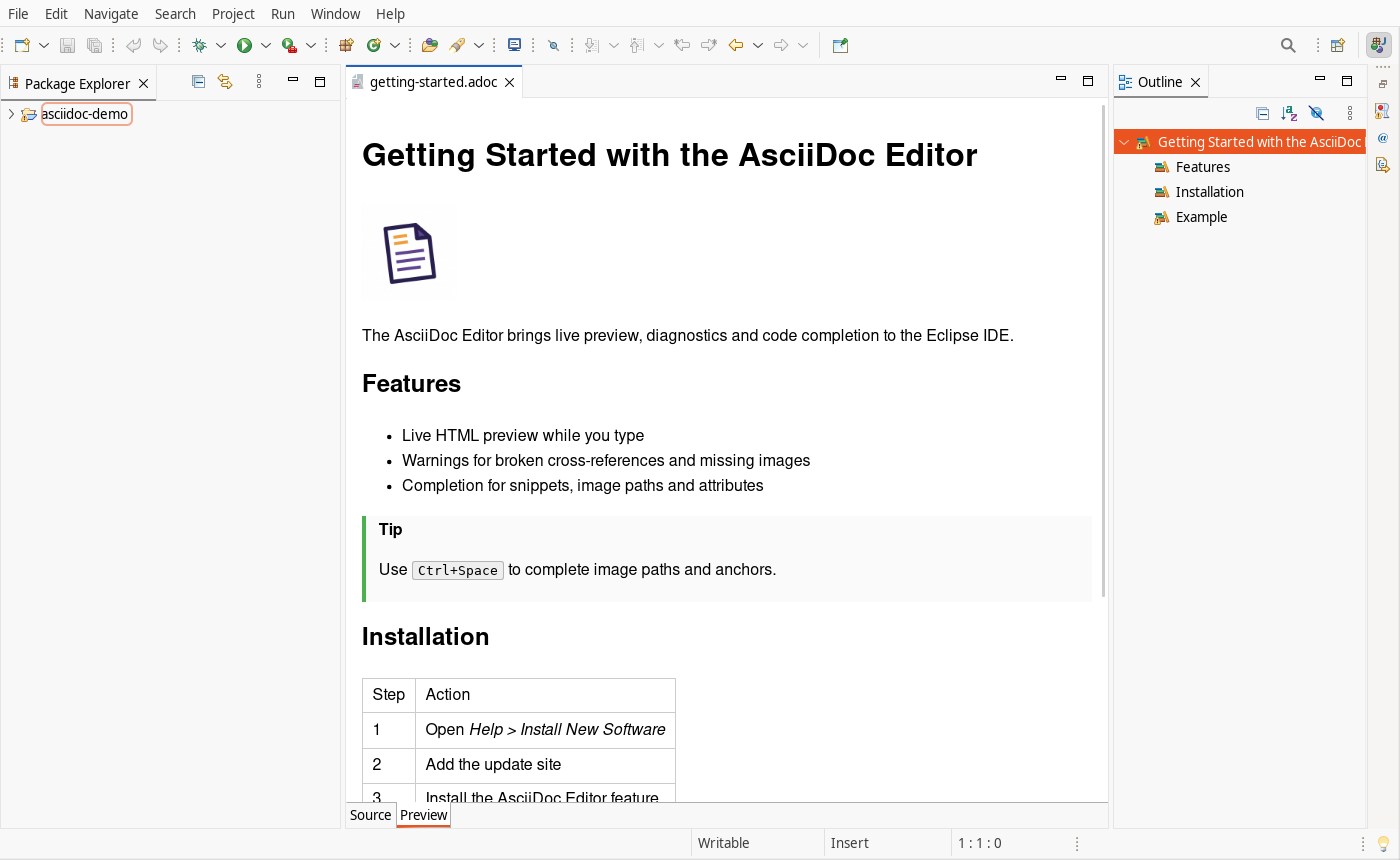Select the Preview editor tab

click(424, 815)
